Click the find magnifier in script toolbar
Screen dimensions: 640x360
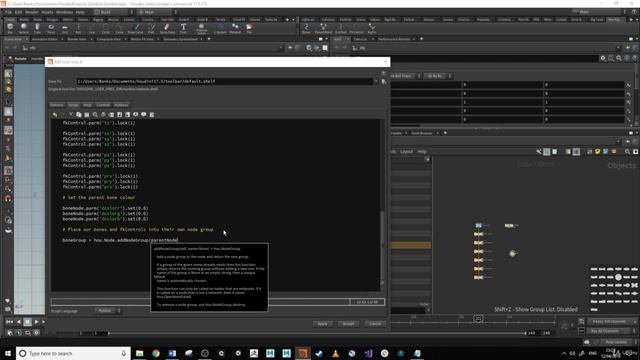click(95, 115)
